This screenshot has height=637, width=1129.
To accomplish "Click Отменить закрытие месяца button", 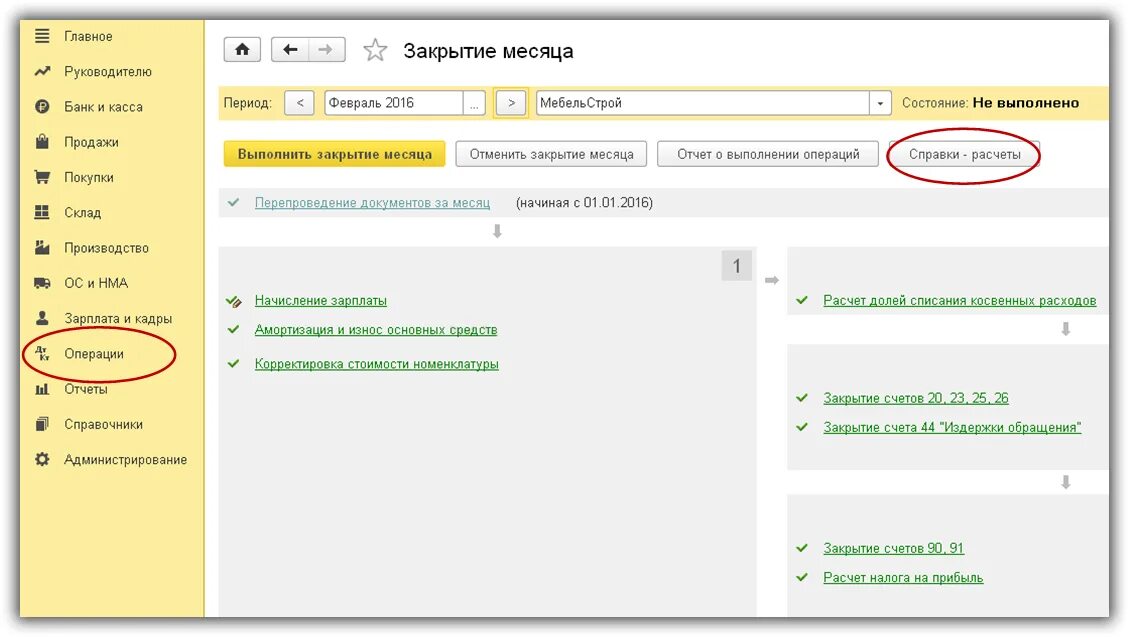I will [x=552, y=154].
